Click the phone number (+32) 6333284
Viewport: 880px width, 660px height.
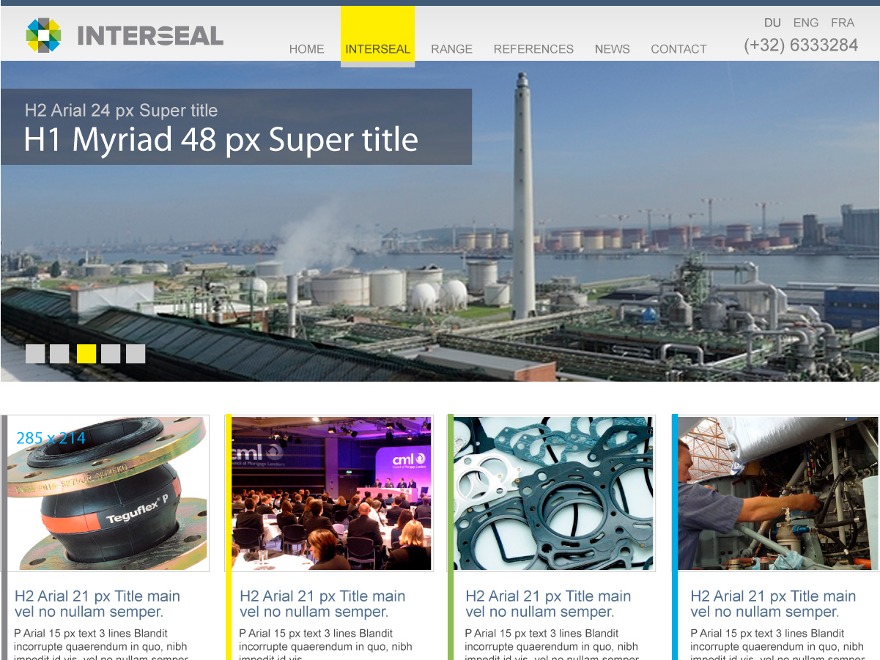(801, 45)
